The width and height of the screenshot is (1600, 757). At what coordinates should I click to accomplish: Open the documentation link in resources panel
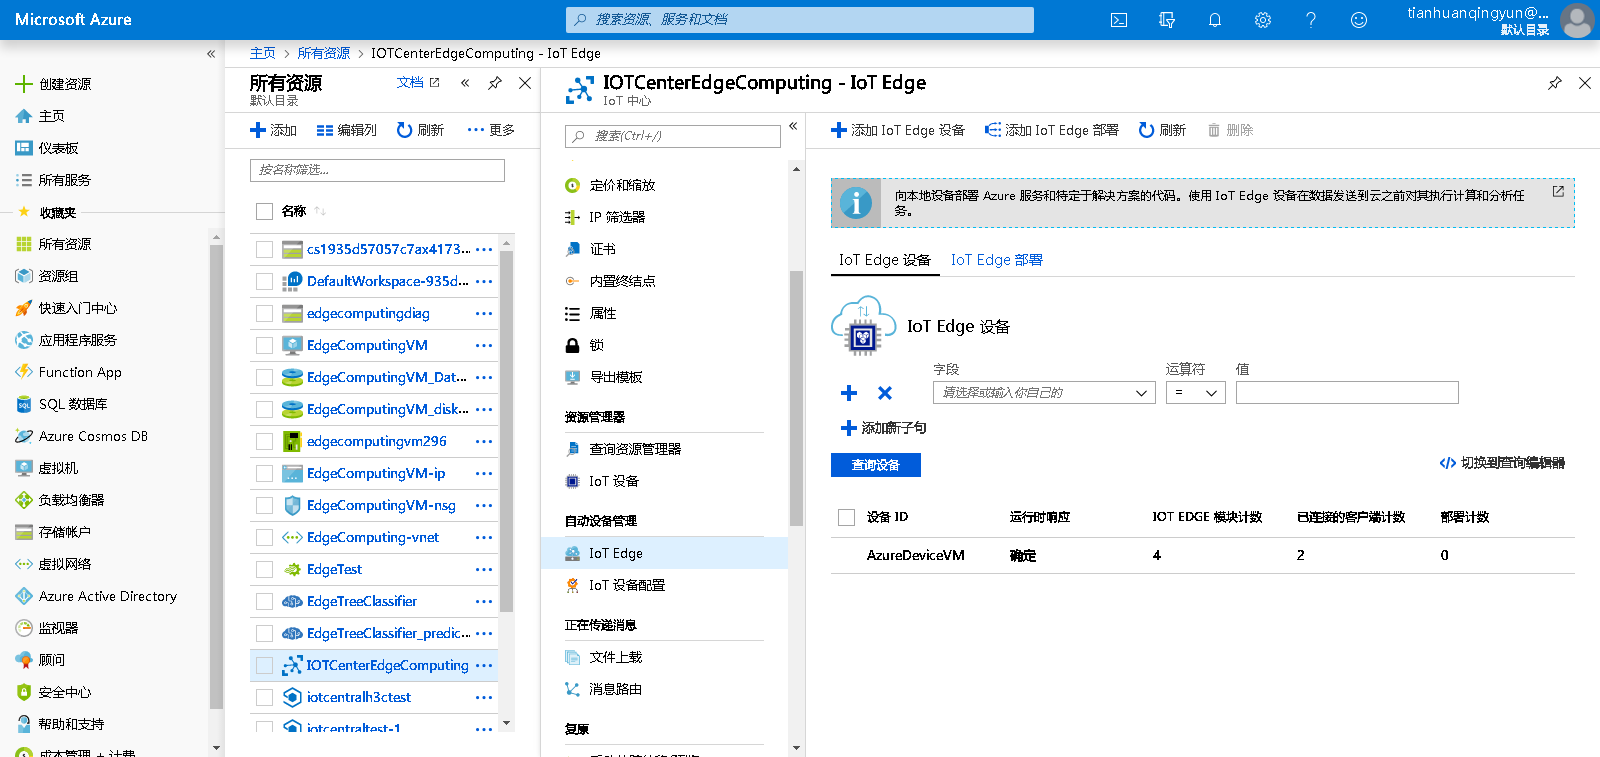pyautogui.click(x=418, y=83)
